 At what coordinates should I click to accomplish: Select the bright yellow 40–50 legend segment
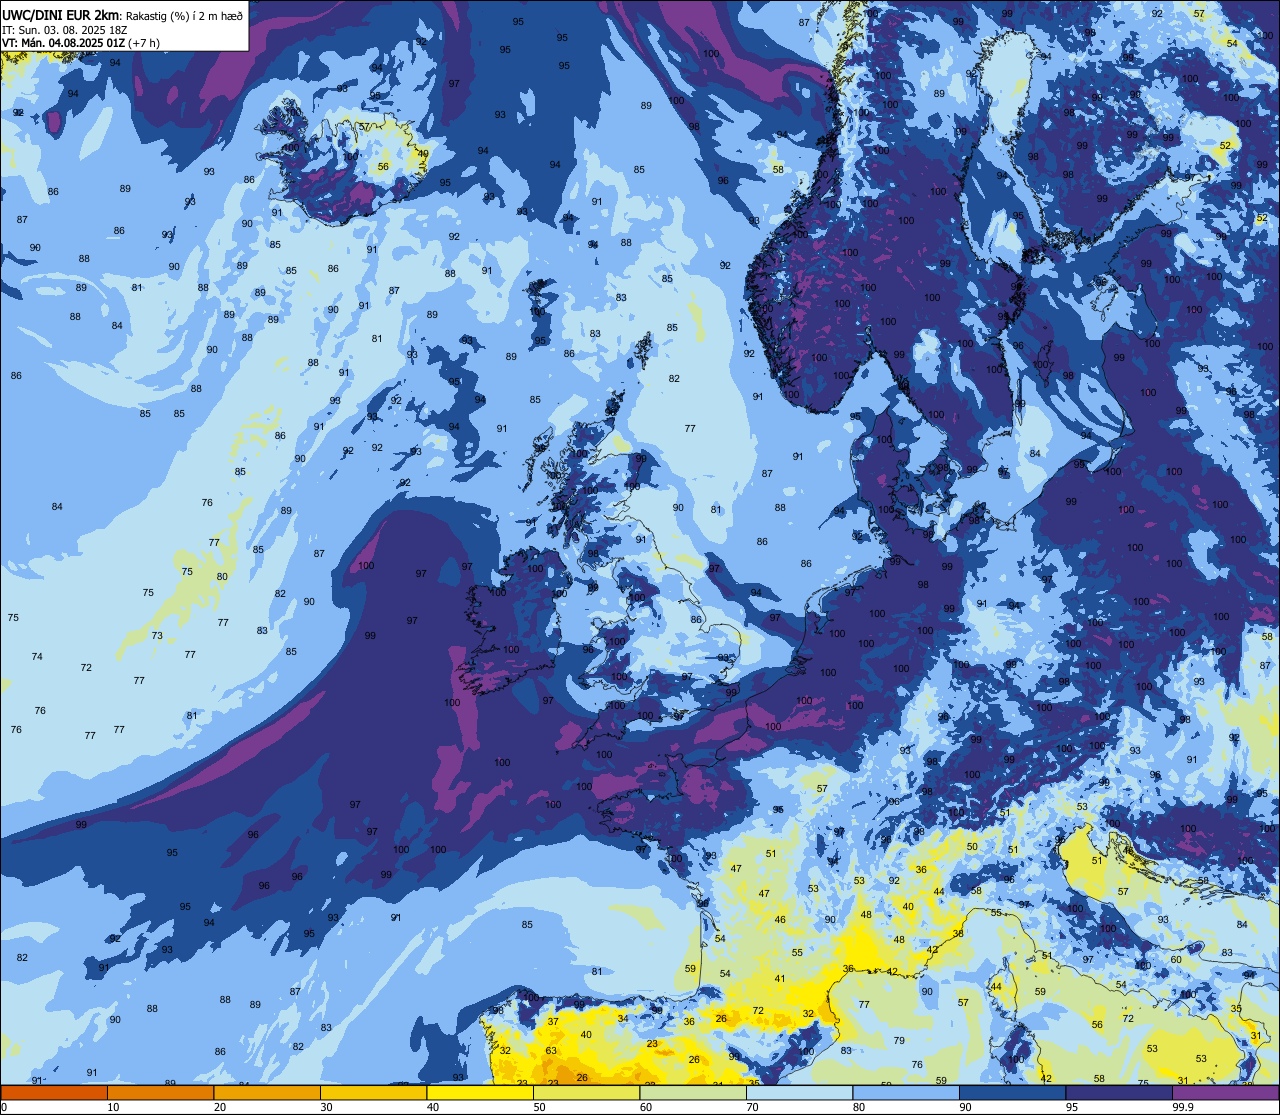point(480,1092)
